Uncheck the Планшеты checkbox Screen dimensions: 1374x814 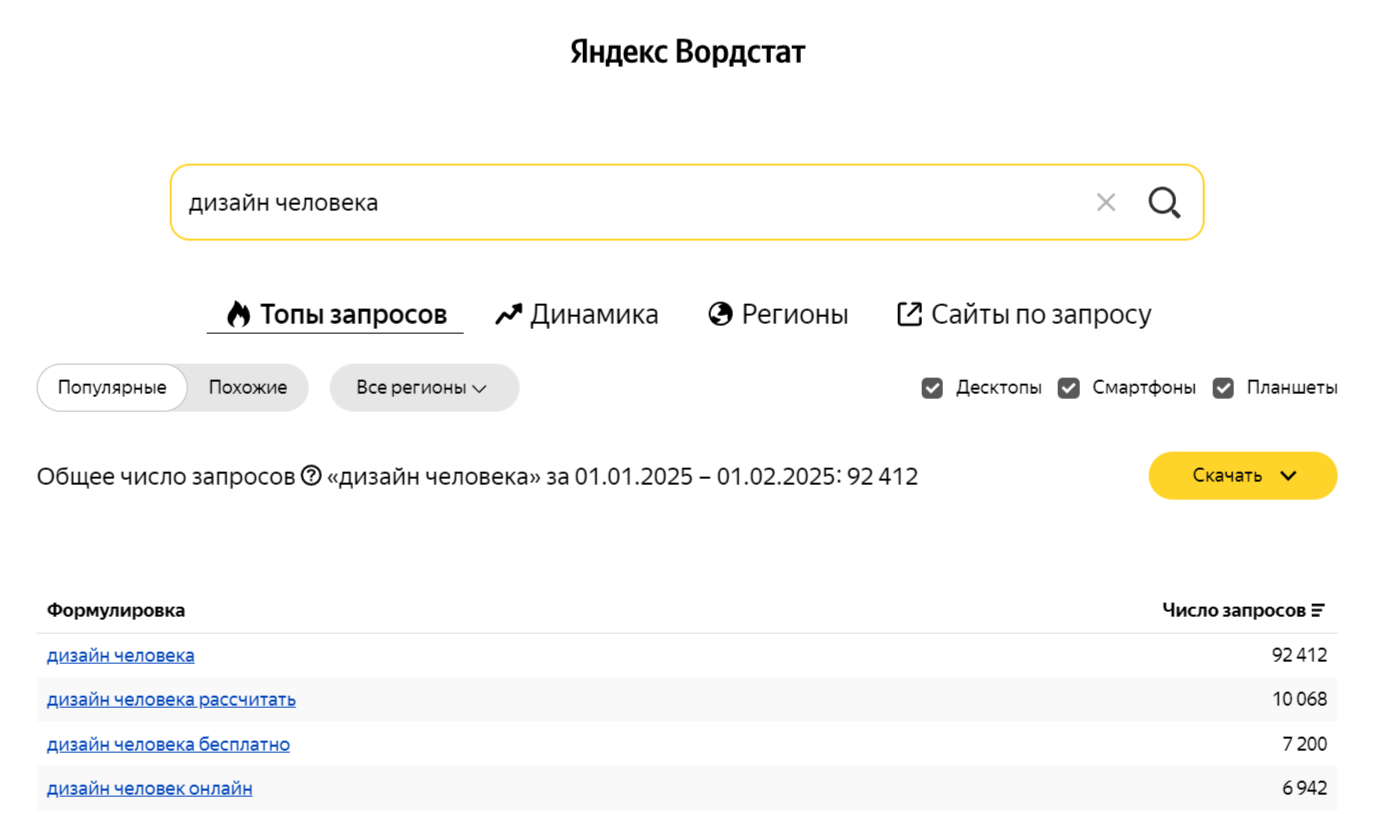point(1223,388)
